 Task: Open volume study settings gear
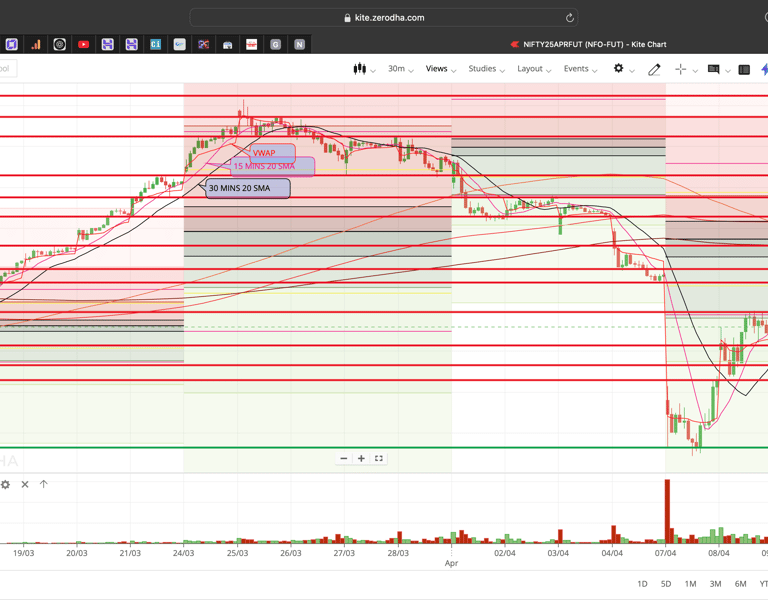tap(5, 484)
